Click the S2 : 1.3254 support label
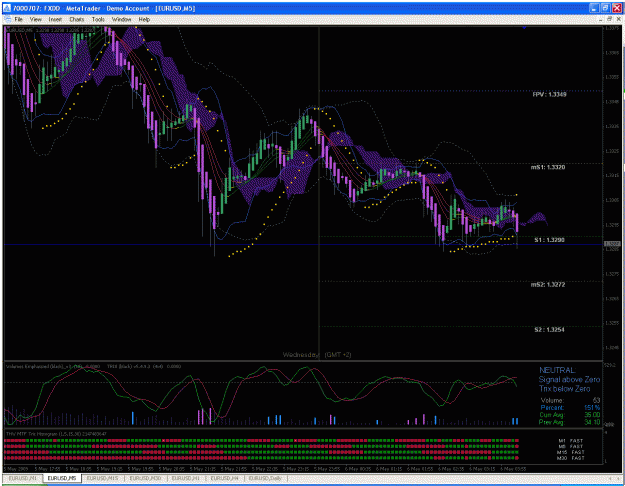Screen dimensions: 625x486 coord(549,330)
